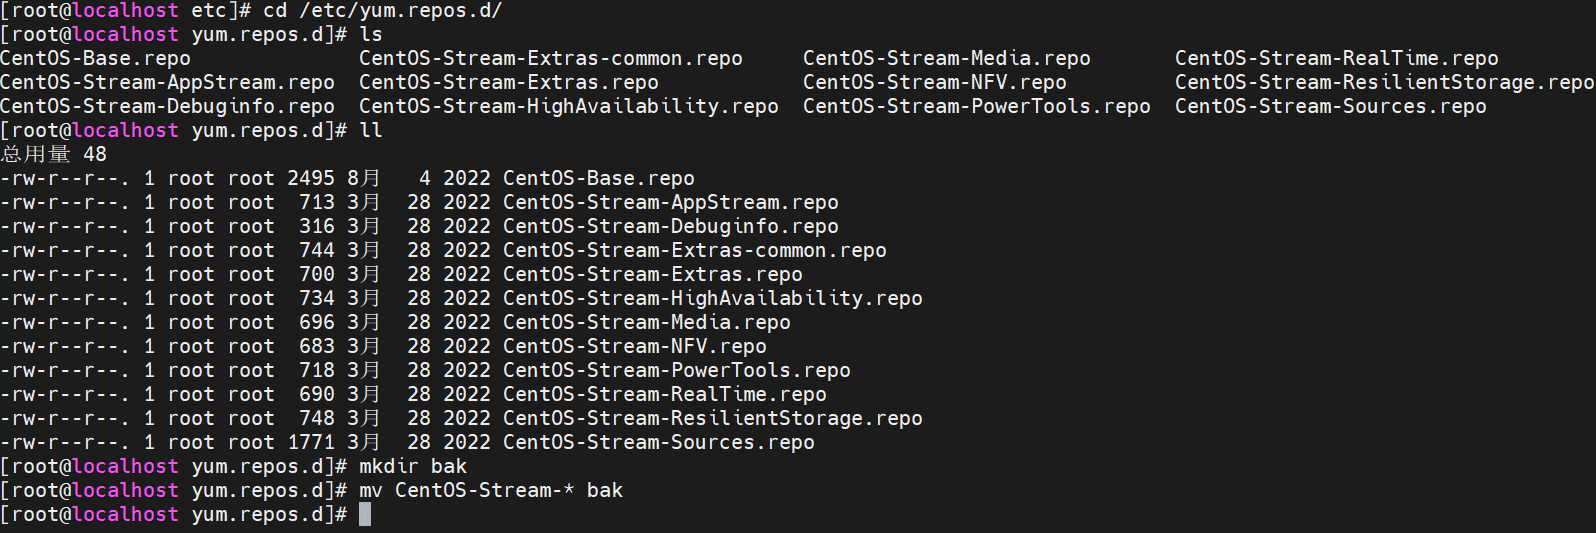Click CentOS-Stream-AppStream.repo in the long listing
The height and width of the screenshot is (533, 1596).
(670, 202)
